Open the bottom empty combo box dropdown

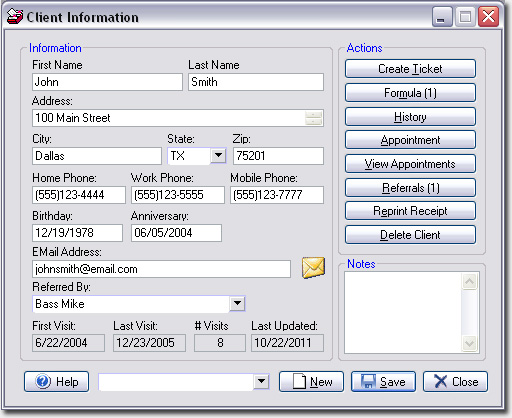[x=261, y=381]
